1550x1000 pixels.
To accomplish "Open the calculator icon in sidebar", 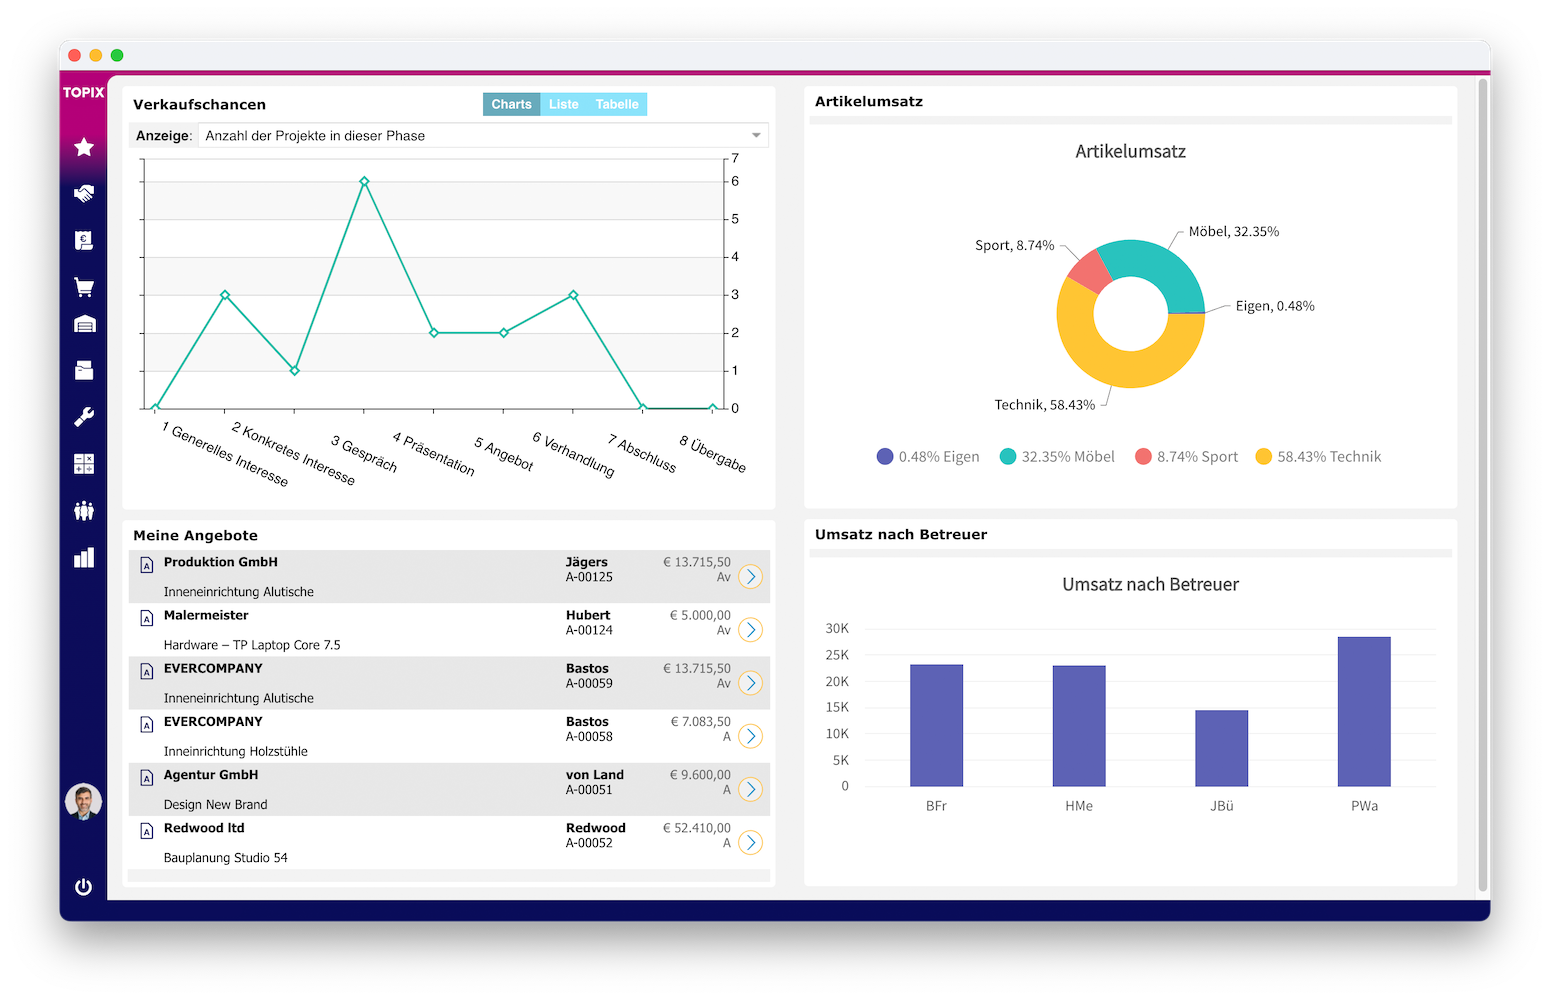I will point(84,464).
